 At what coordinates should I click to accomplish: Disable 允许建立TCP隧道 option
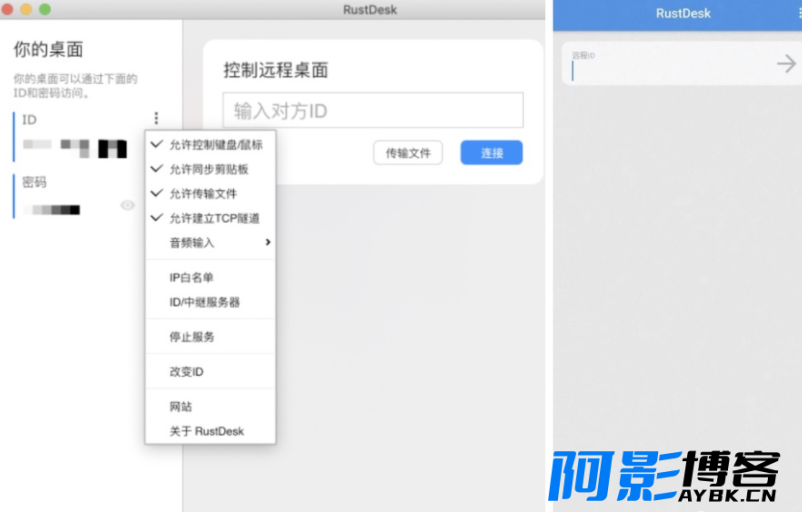click(x=211, y=218)
